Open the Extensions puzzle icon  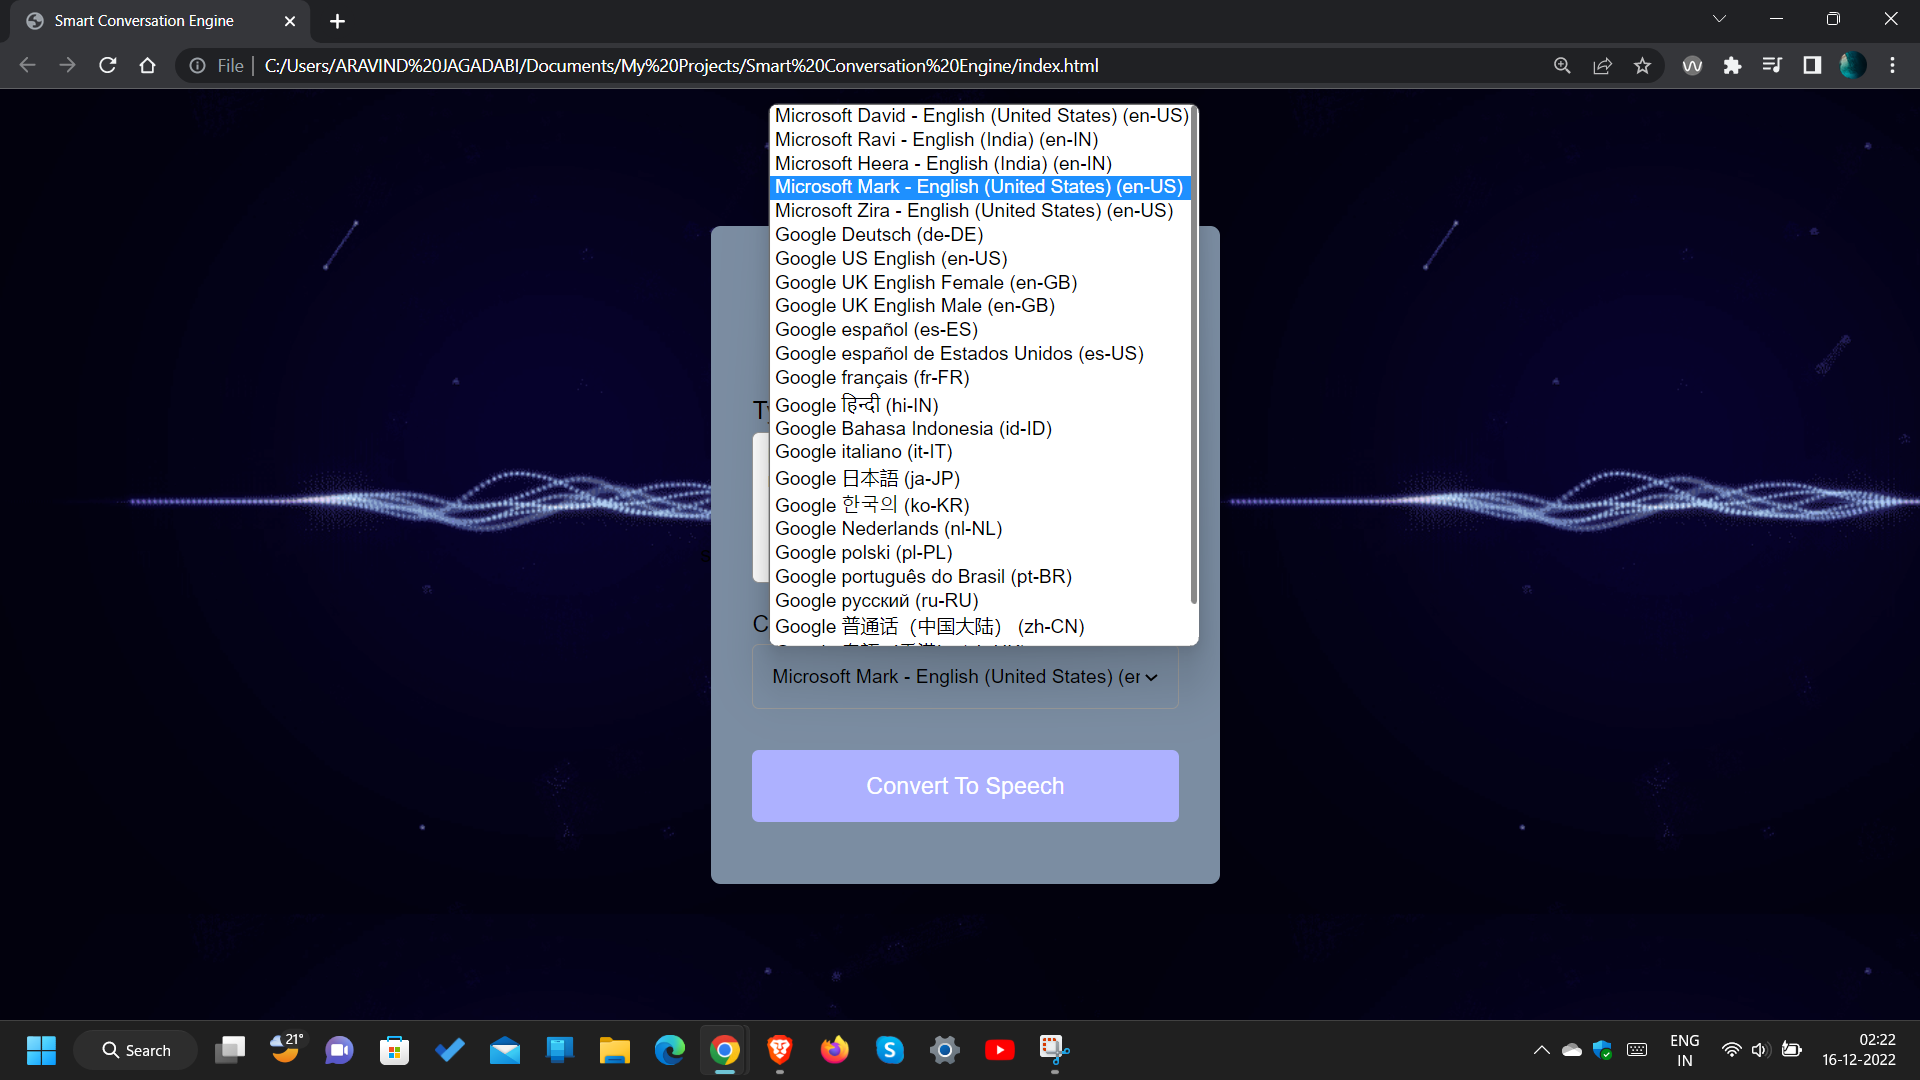pyautogui.click(x=1732, y=66)
